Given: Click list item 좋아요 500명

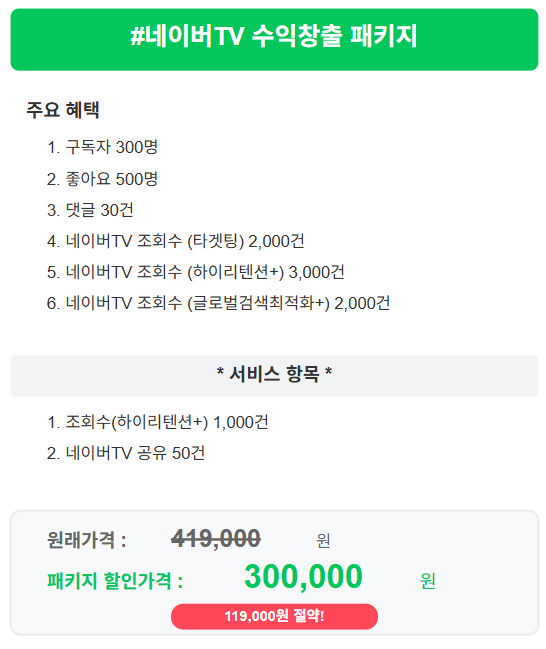Looking at the screenshot, I should (x=102, y=179).
